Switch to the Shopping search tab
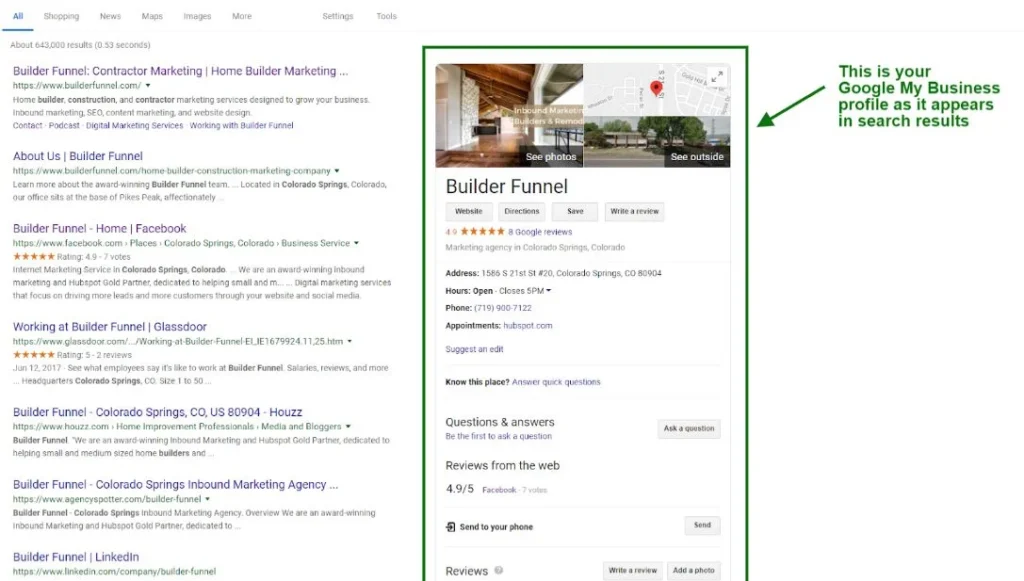The image size is (1024, 581). click(61, 17)
